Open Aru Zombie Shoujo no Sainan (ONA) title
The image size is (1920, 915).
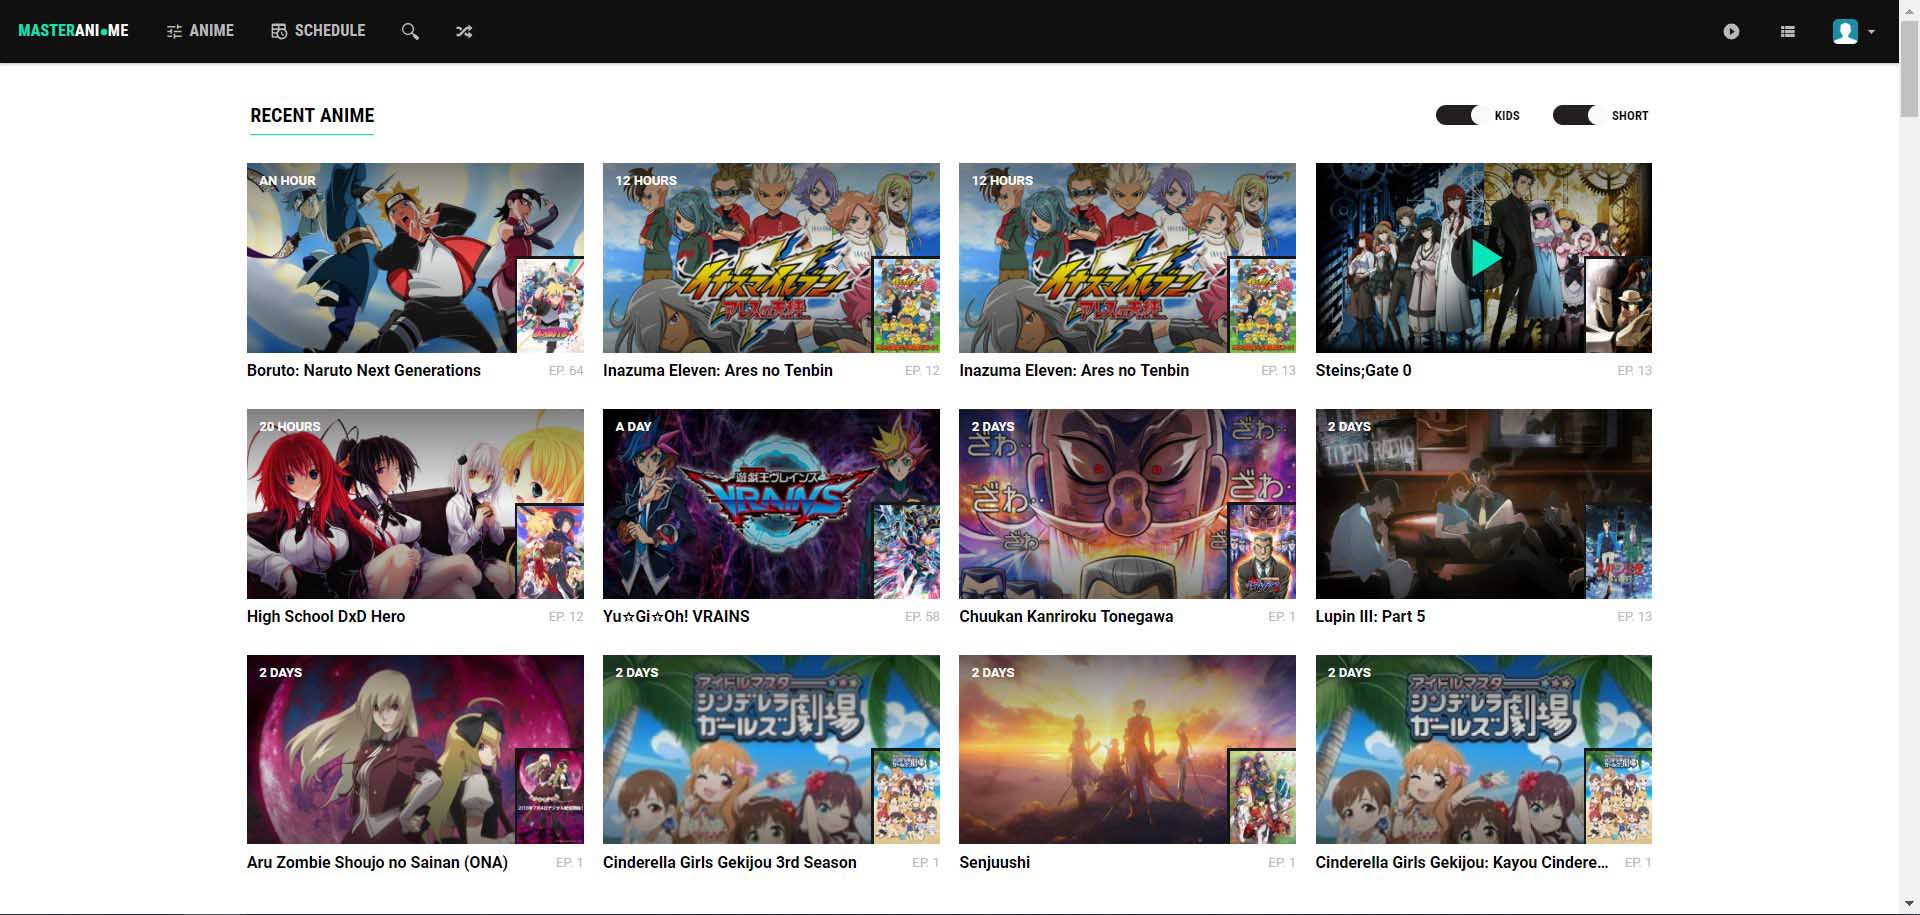click(377, 862)
